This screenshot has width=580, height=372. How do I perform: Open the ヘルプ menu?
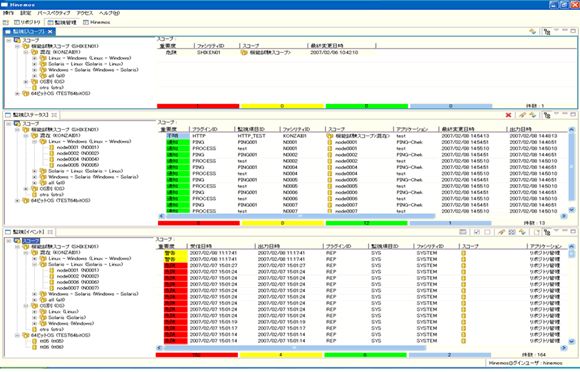(109, 13)
